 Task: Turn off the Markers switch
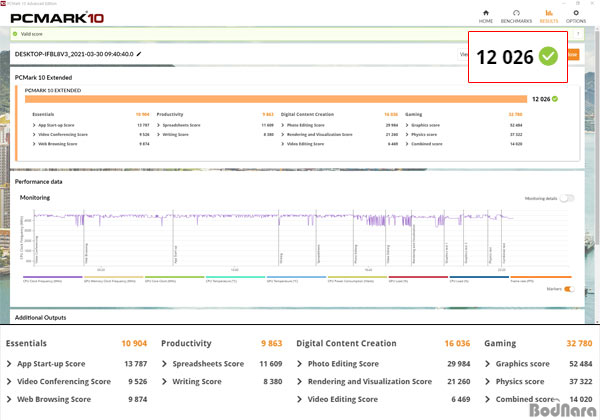point(569,289)
